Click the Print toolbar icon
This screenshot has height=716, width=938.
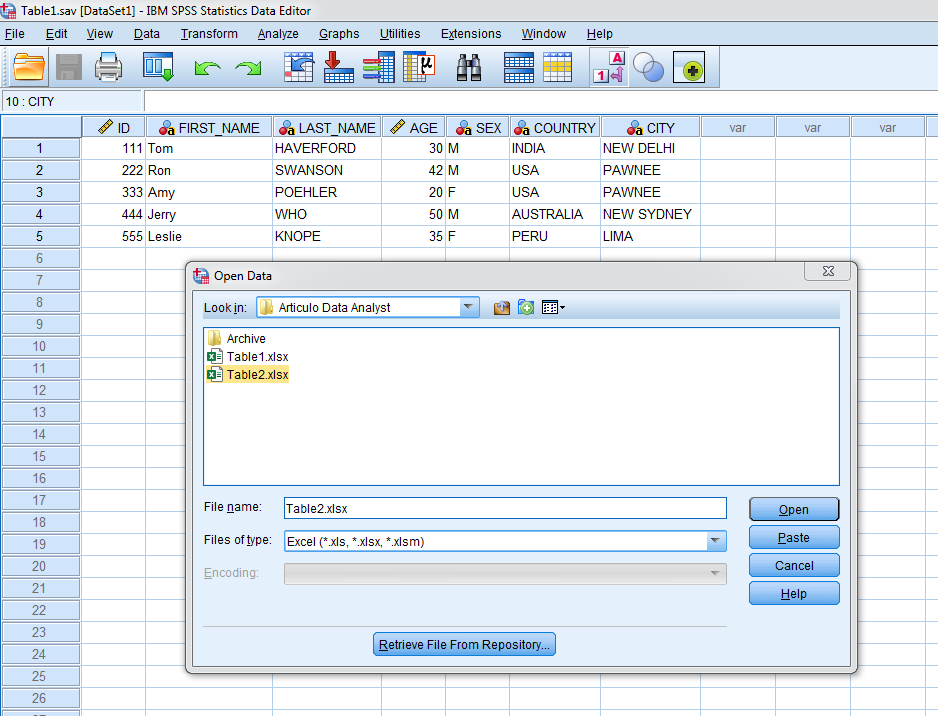point(108,67)
